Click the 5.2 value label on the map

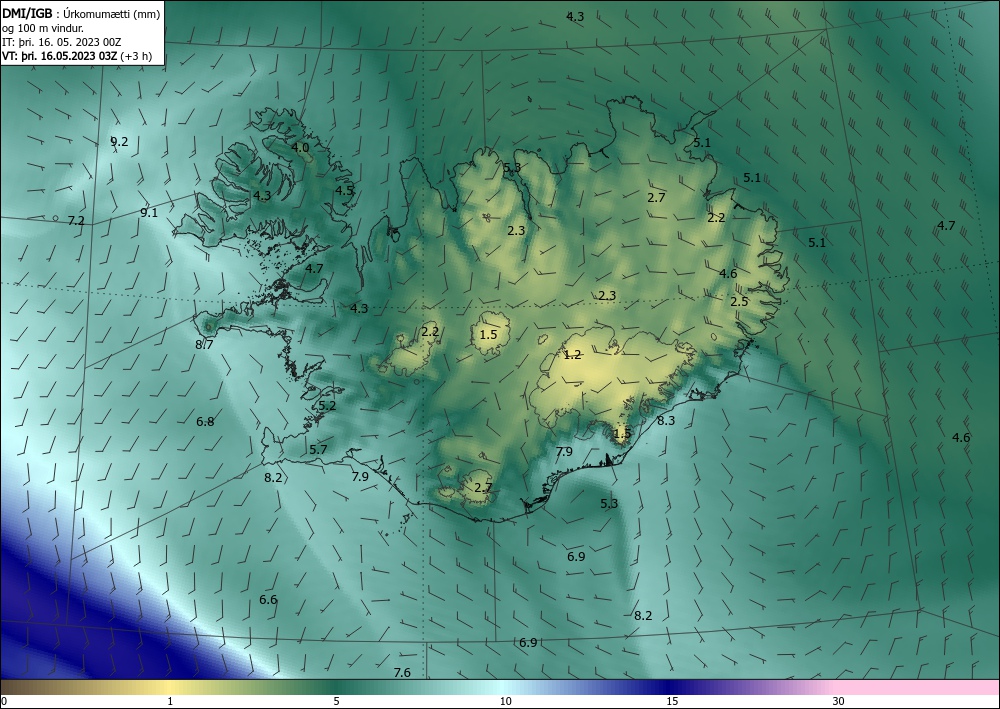click(x=327, y=406)
